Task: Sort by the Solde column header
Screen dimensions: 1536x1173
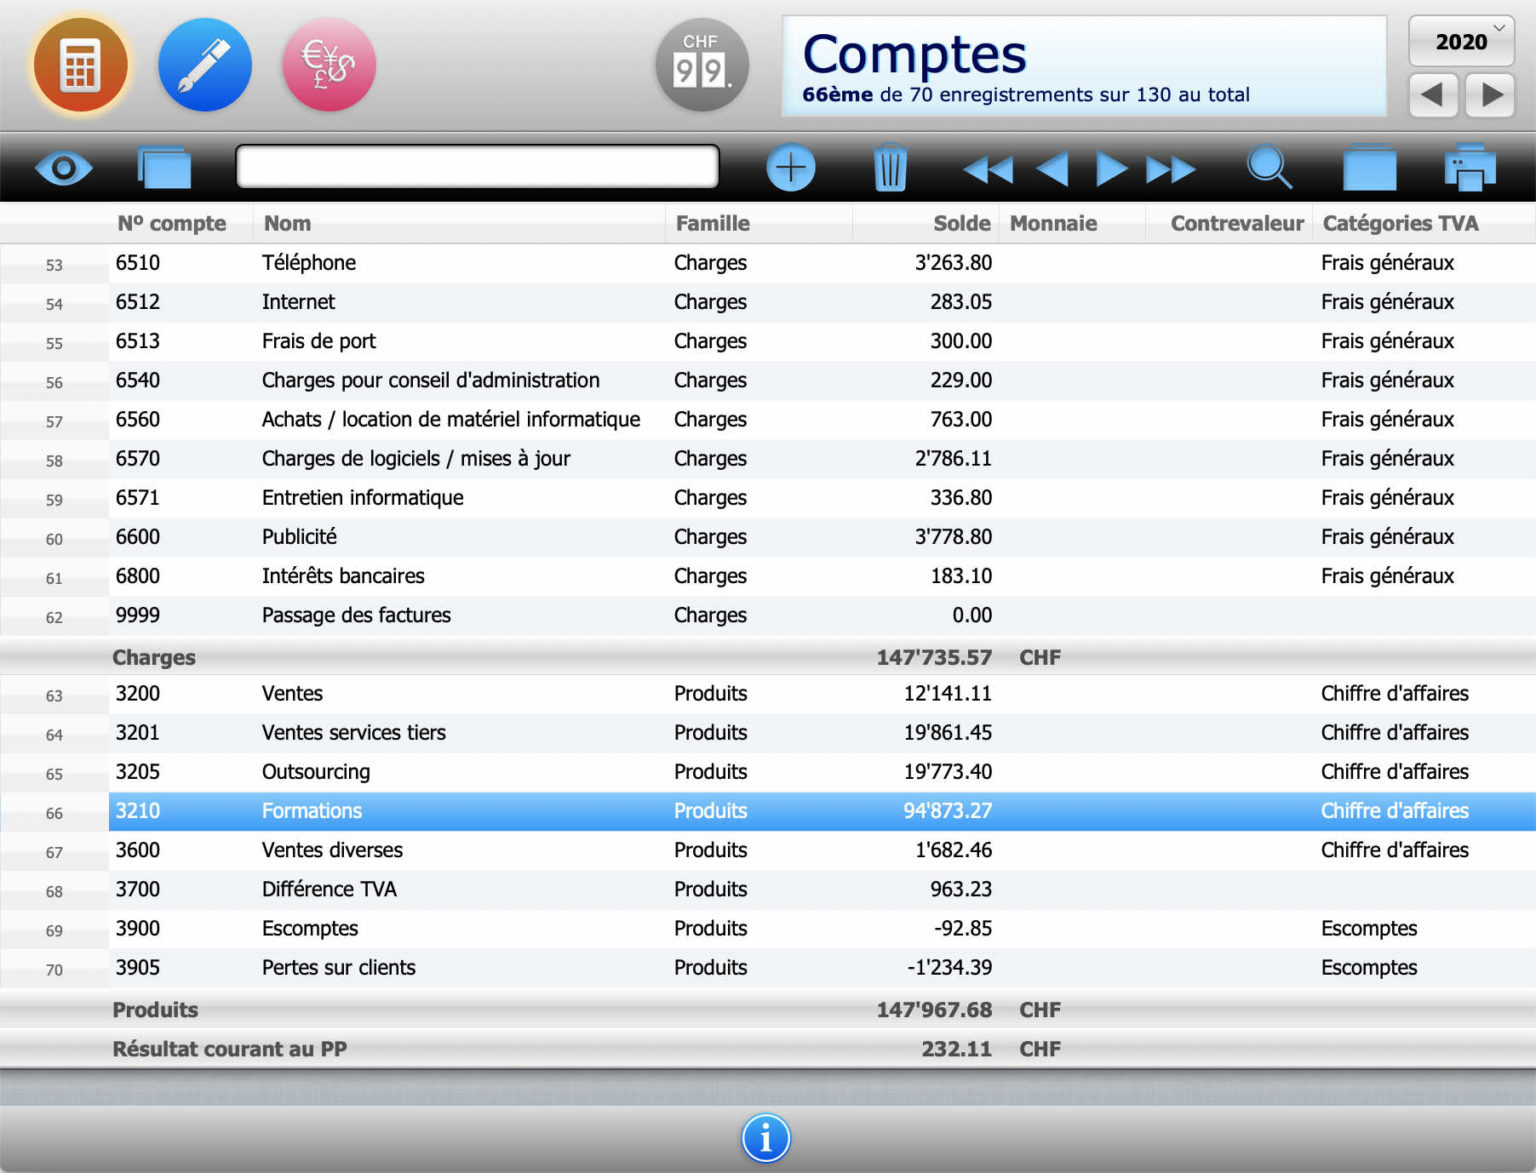Action: tap(962, 223)
